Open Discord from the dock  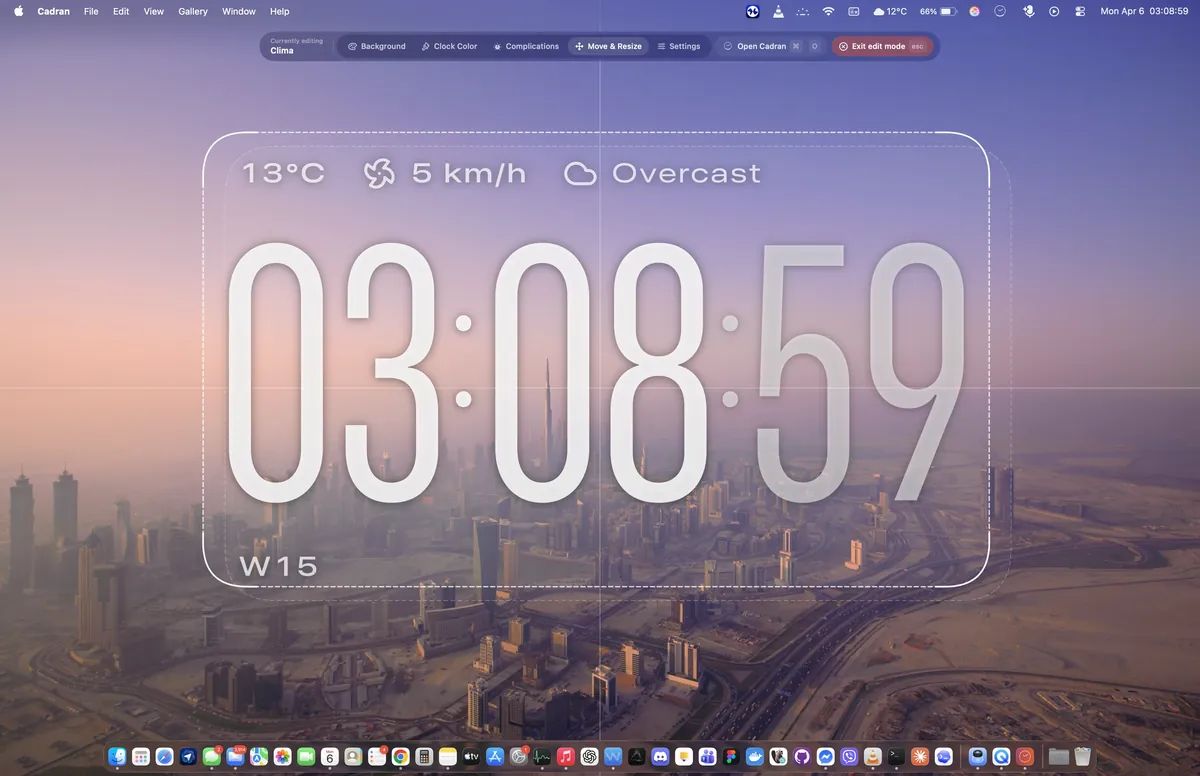click(x=660, y=757)
